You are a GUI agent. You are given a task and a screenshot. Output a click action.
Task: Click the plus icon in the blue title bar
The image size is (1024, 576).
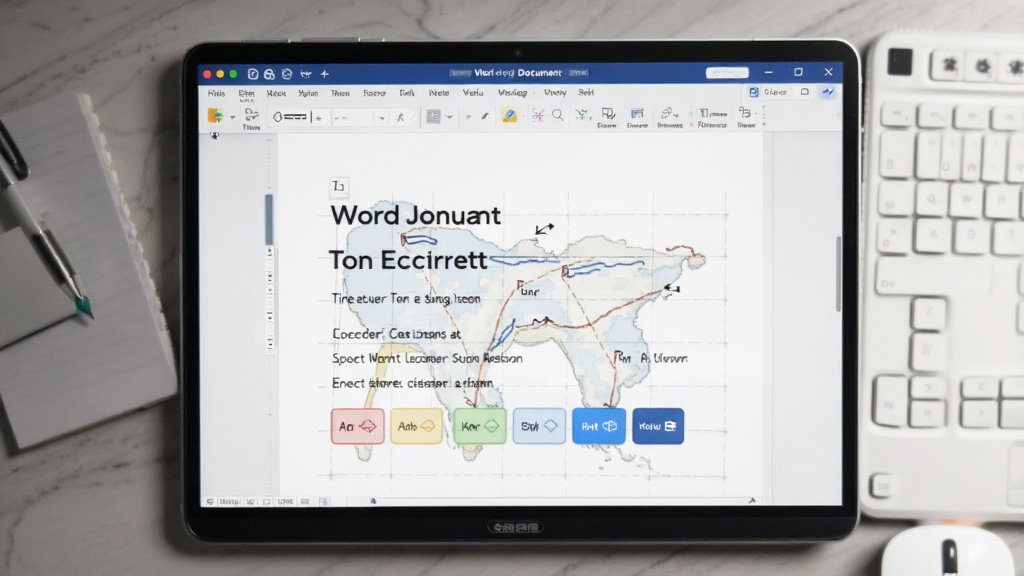click(x=325, y=74)
